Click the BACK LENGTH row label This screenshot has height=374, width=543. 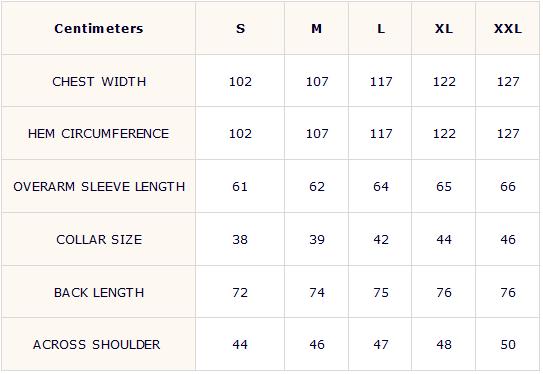click(x=99, y=293)
